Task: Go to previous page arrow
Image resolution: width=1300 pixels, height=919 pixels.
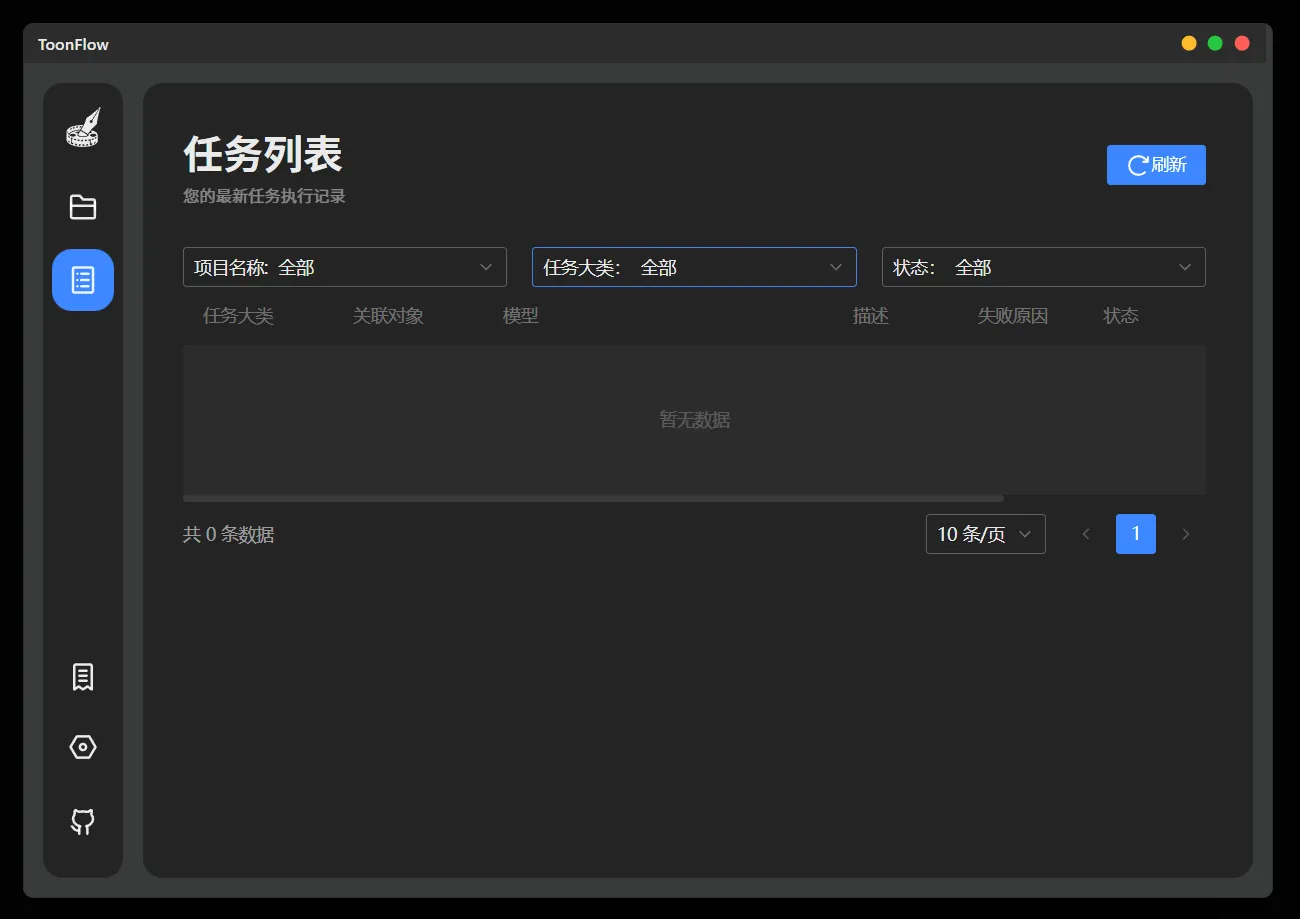Action: pos(1086,534)
